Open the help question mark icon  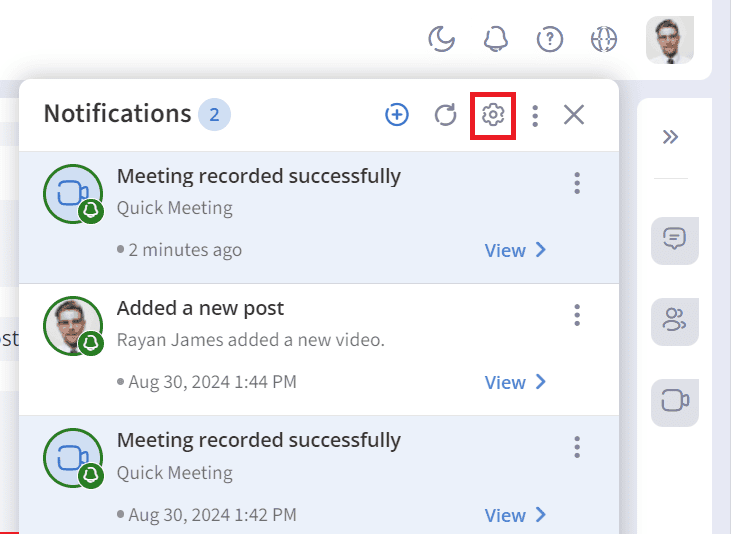pos(550,39)
